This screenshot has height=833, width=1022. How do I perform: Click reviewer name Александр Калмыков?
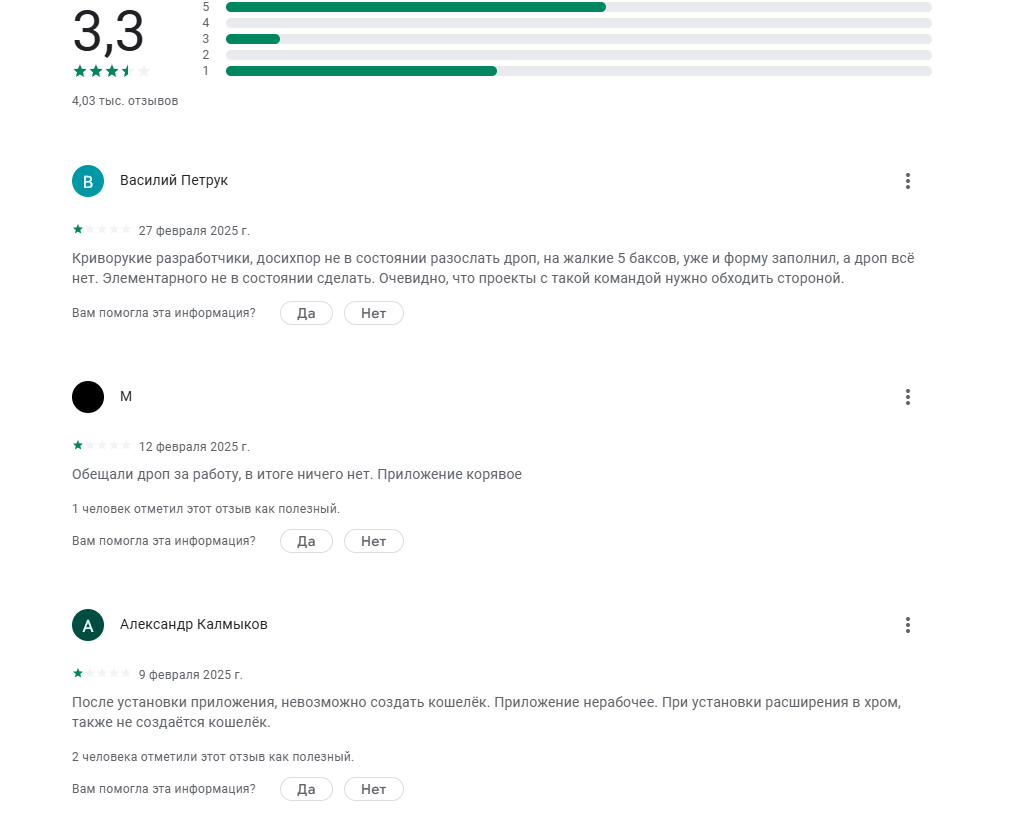[x=194, y=624]
